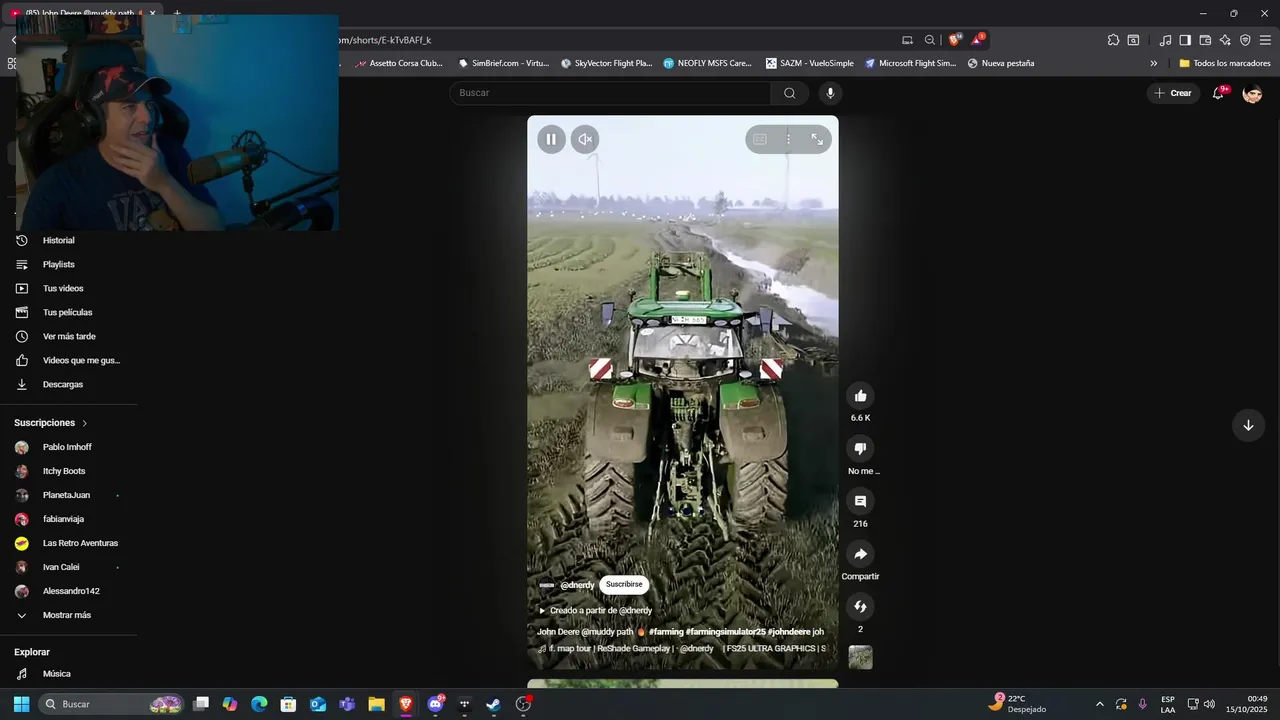Open Discord from the taskbar
1280x720 pixels.
[435, 704]
